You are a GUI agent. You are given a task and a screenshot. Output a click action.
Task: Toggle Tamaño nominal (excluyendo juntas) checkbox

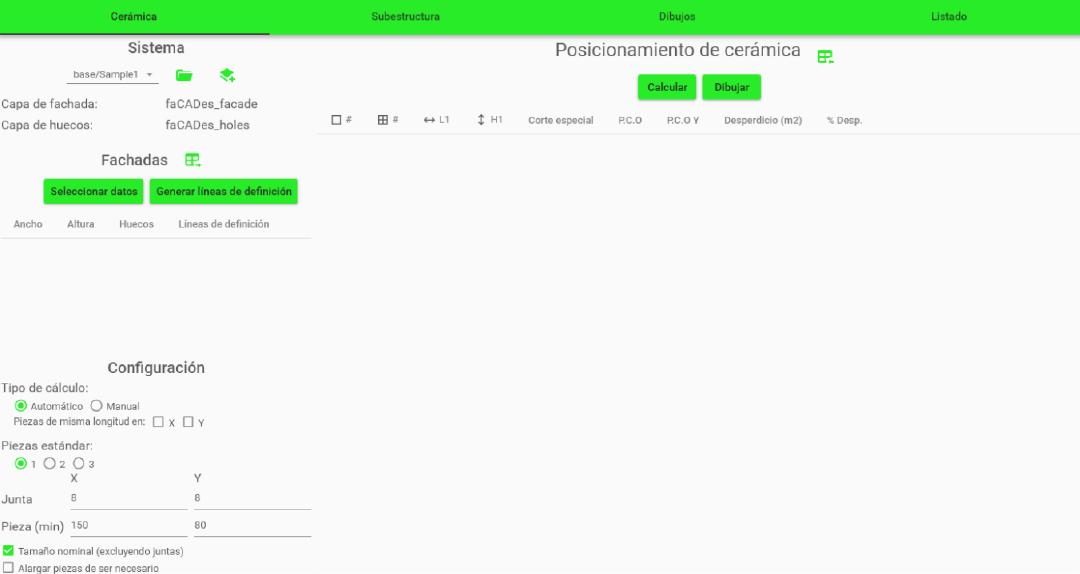8,551
